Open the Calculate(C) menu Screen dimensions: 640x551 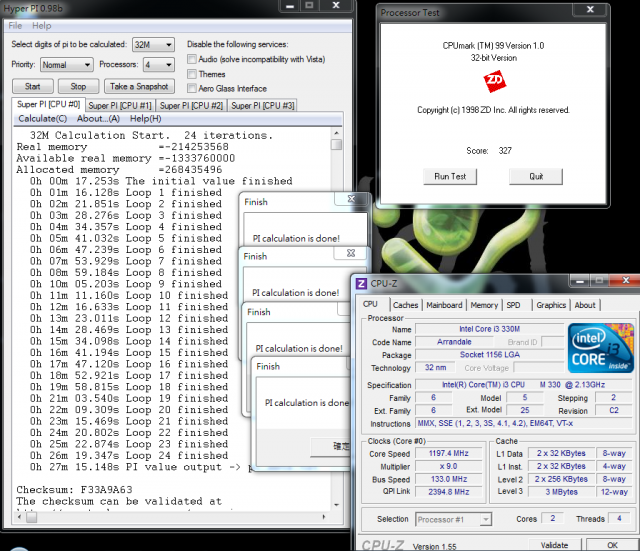(x=42, y=119)
